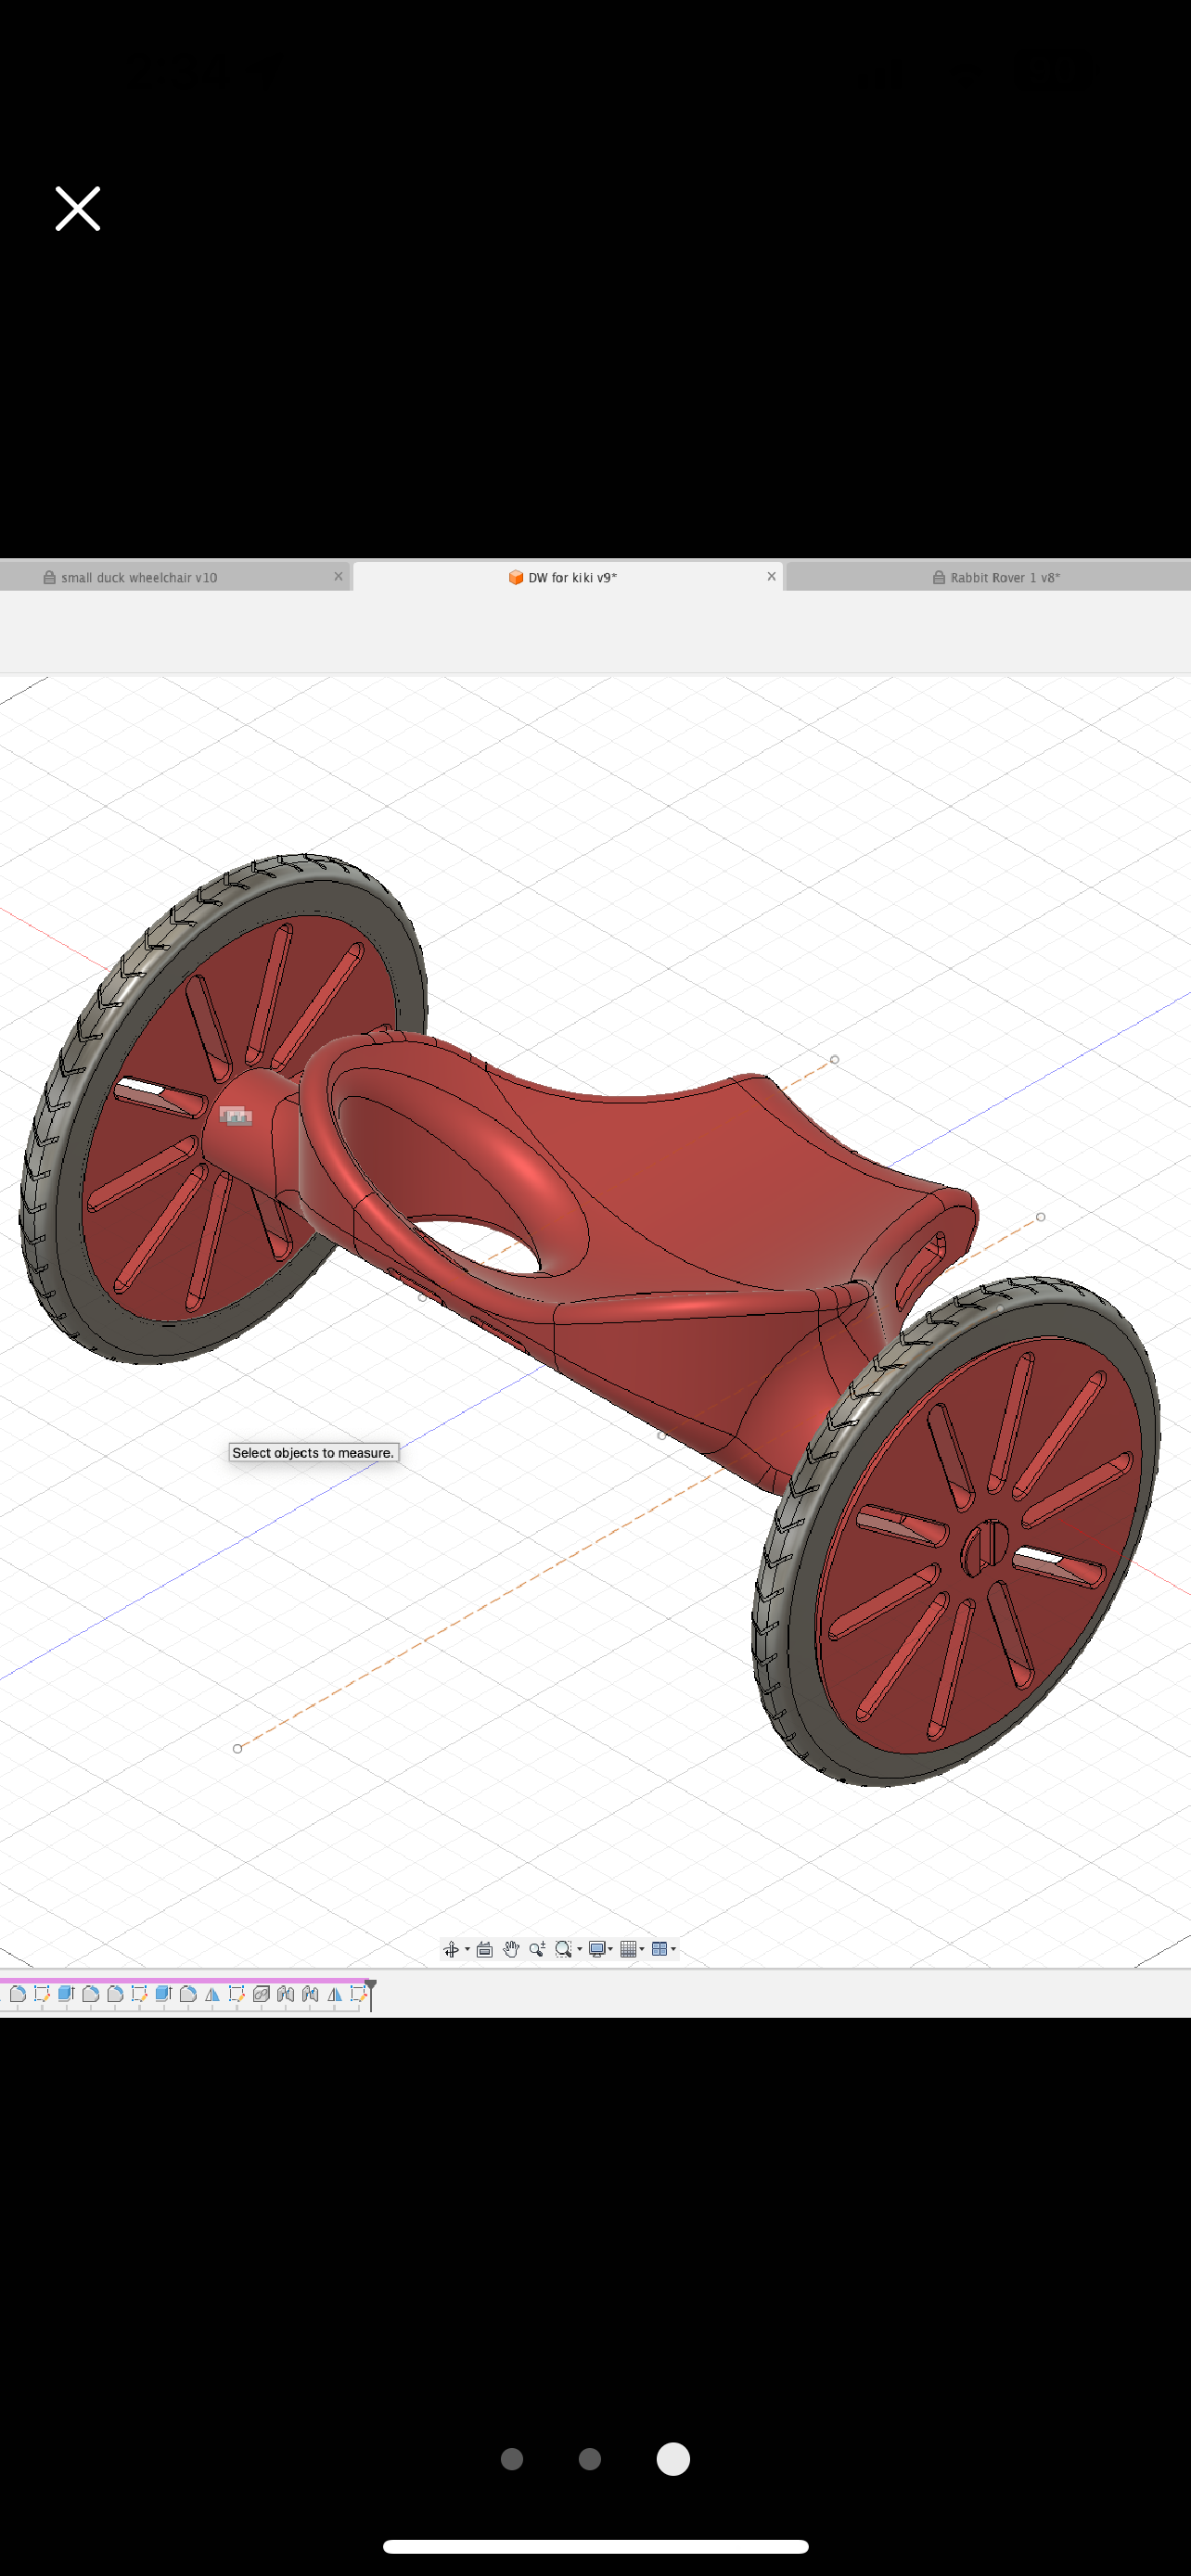Switch to small duck wheelchair v10 tab
This screenshot has height=2576, width=1191.
(x=139, y=577)
